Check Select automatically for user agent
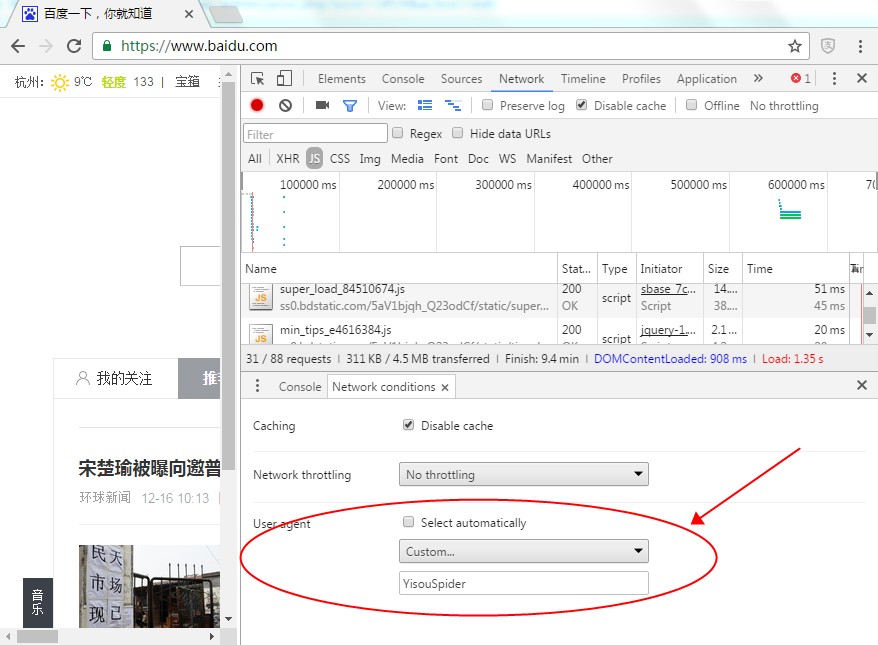 [409, 522]
